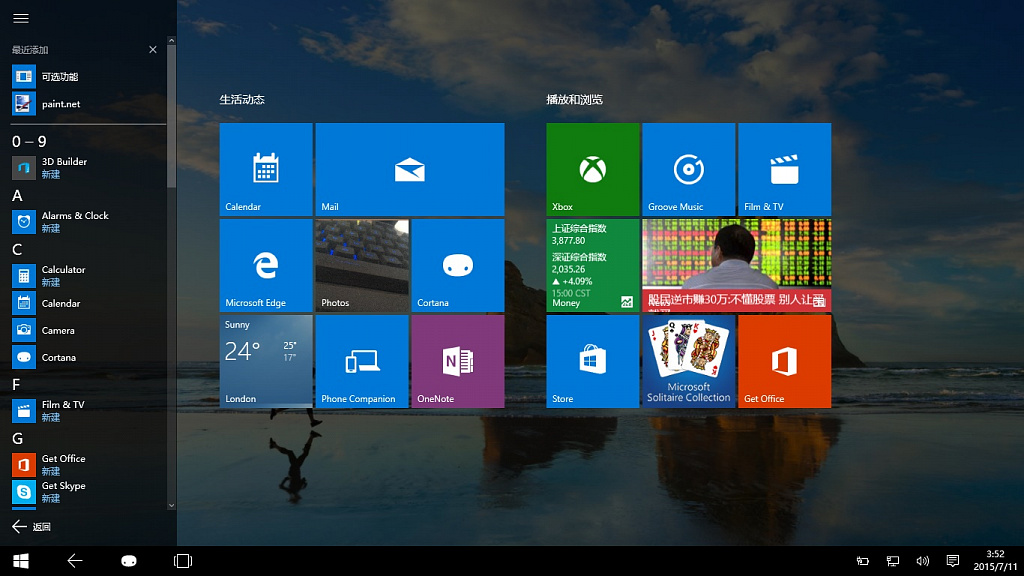The height and width of the screenshot is (576, 1024).
Task: Launch the Microsoft Edge tile
Action: pos(266,265)
